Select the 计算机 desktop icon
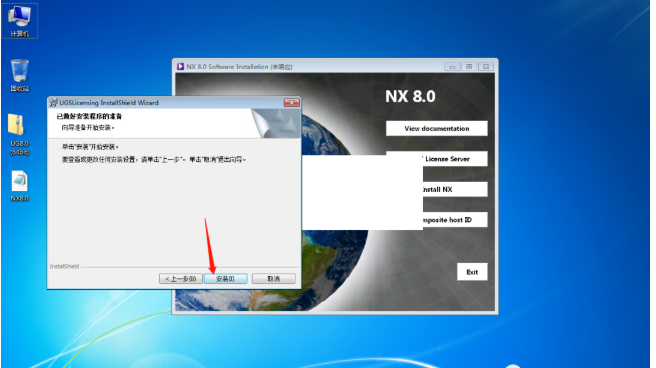 click(x=20, y=20)
